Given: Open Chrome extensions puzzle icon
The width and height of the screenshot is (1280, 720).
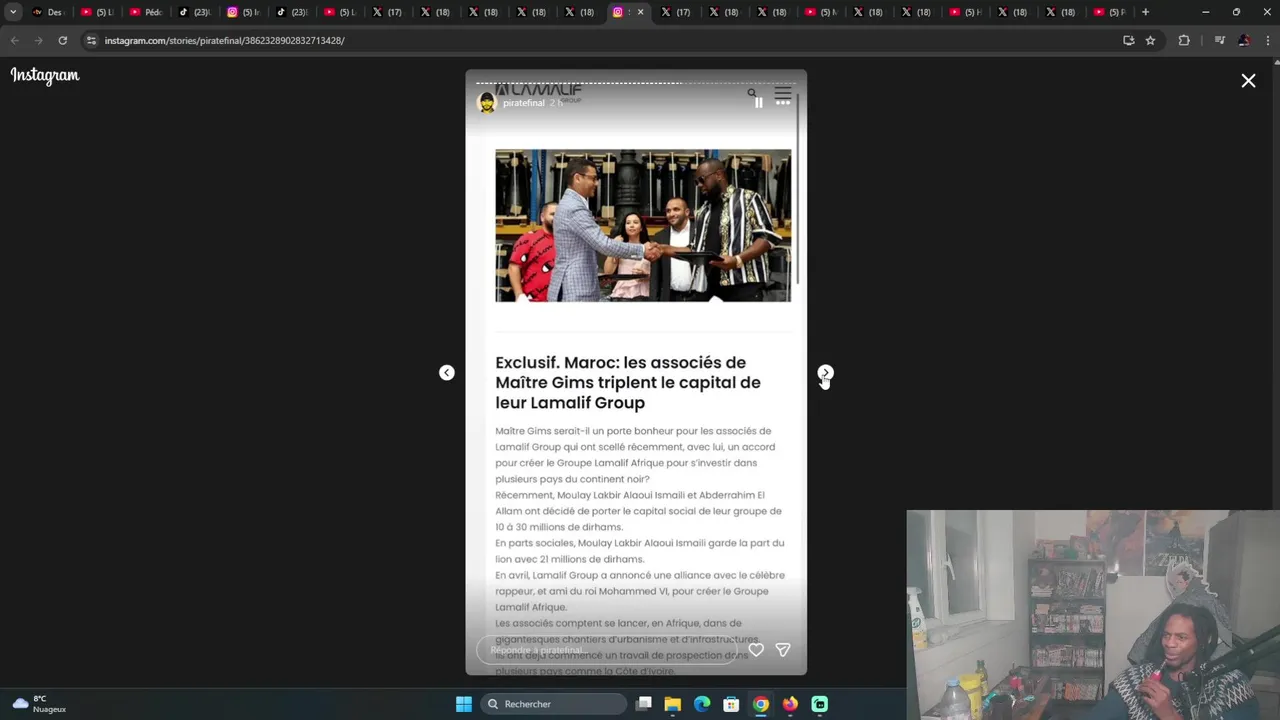Looking at the screenshot, I should tap(1184, 40).
